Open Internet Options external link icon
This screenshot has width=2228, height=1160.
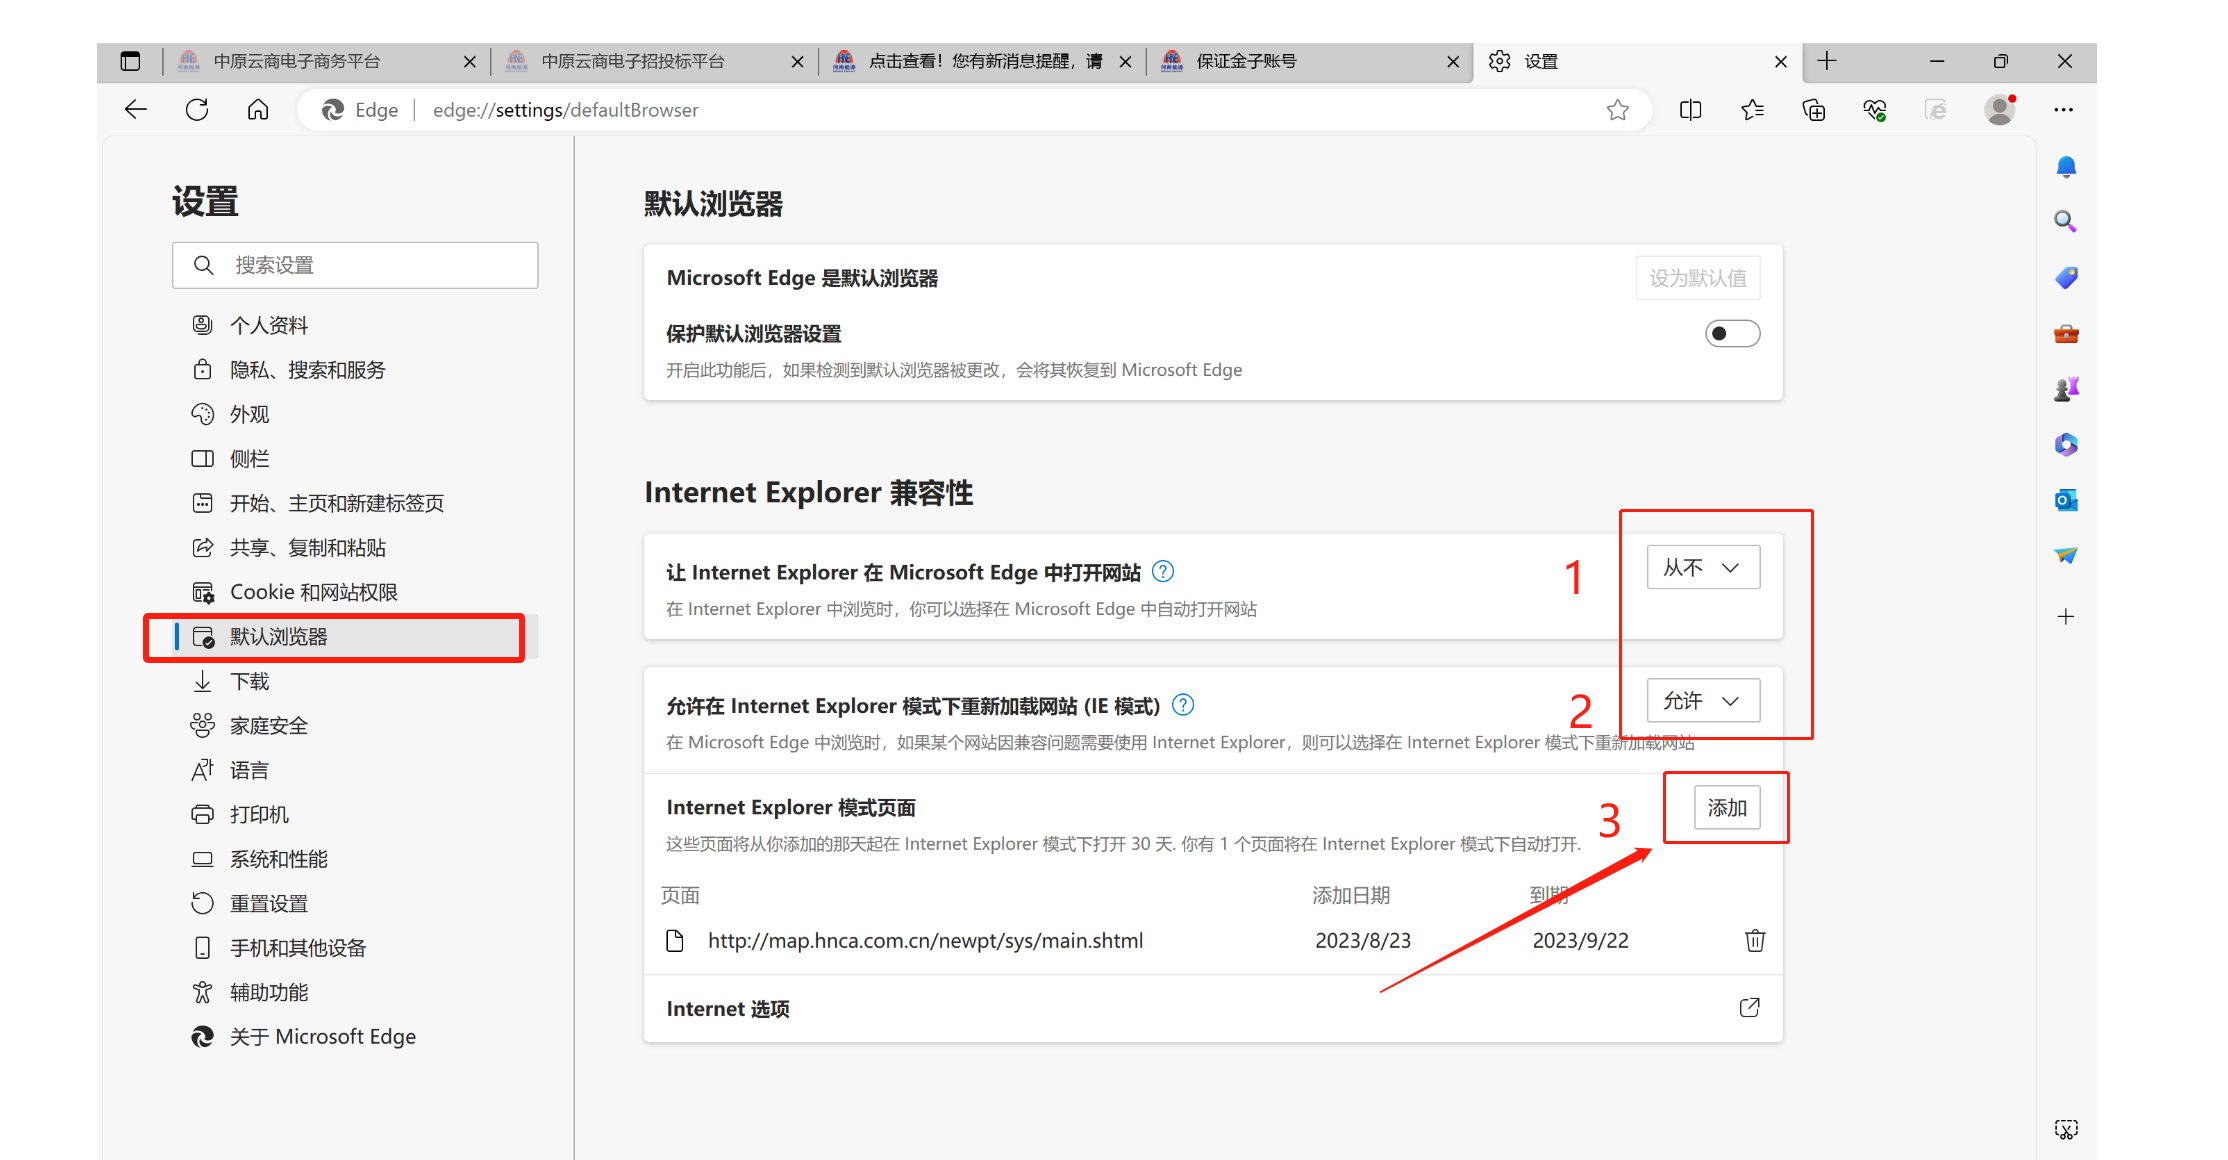(x=1749, y=1008)
